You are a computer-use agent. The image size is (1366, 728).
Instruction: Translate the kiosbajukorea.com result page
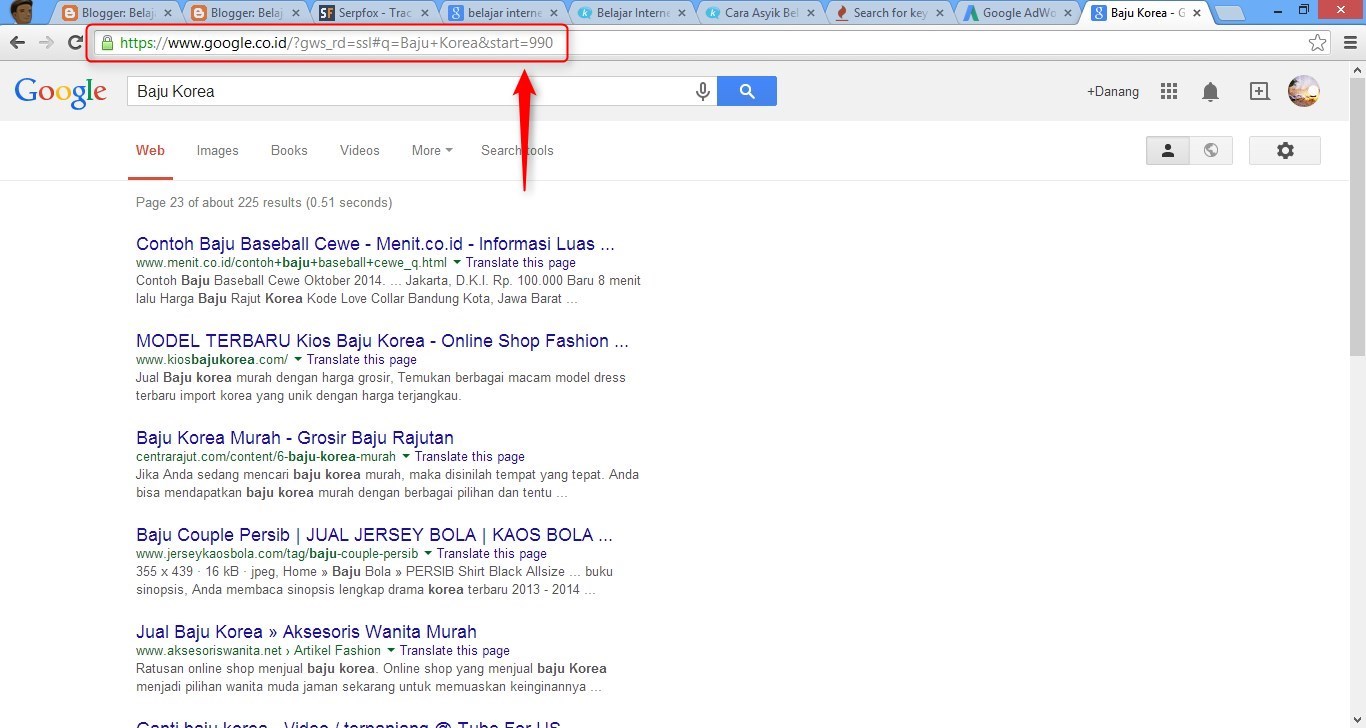click(x=362, y=359)
